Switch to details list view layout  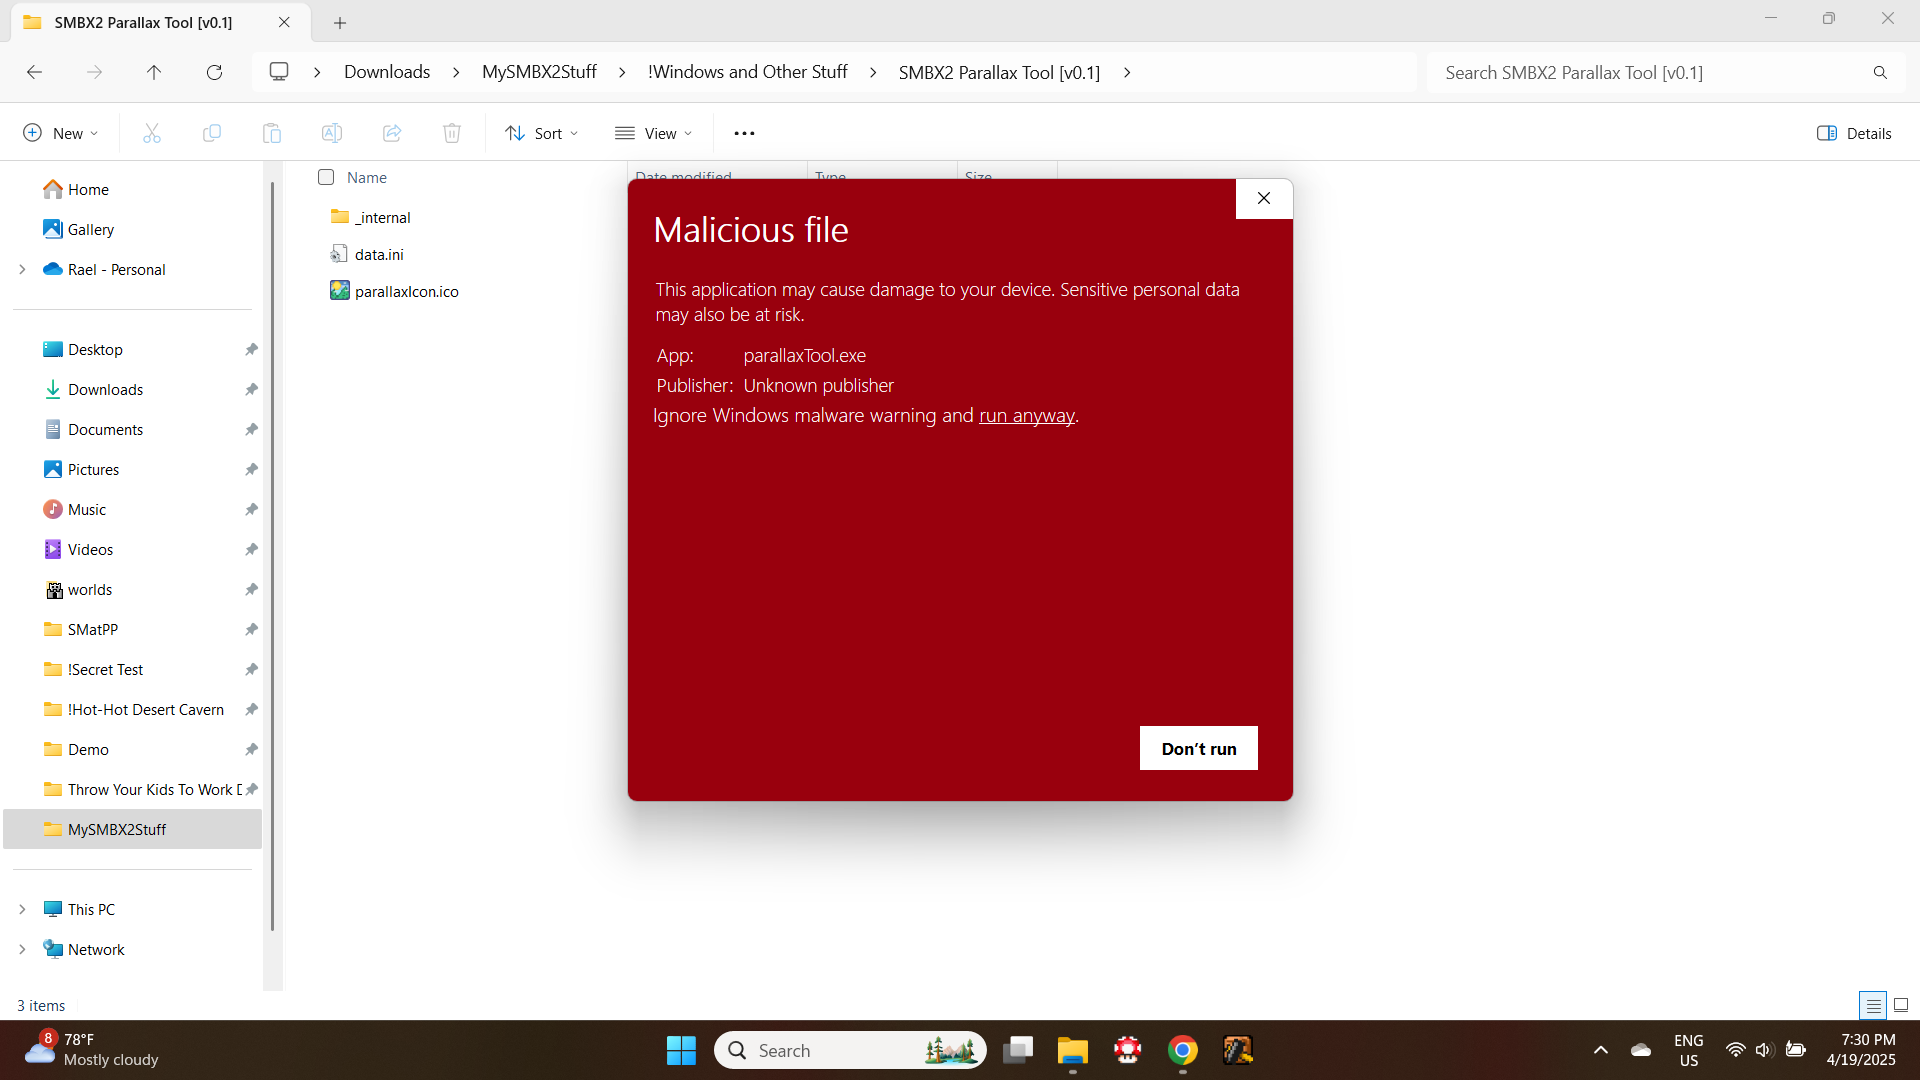(1873, 1005)
